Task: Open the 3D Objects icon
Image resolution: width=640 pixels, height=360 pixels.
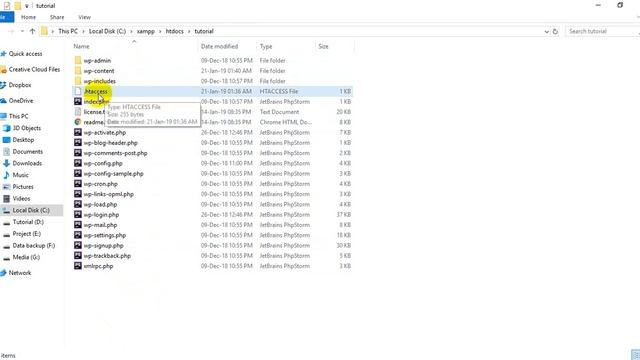Action: tap(7, 128)
